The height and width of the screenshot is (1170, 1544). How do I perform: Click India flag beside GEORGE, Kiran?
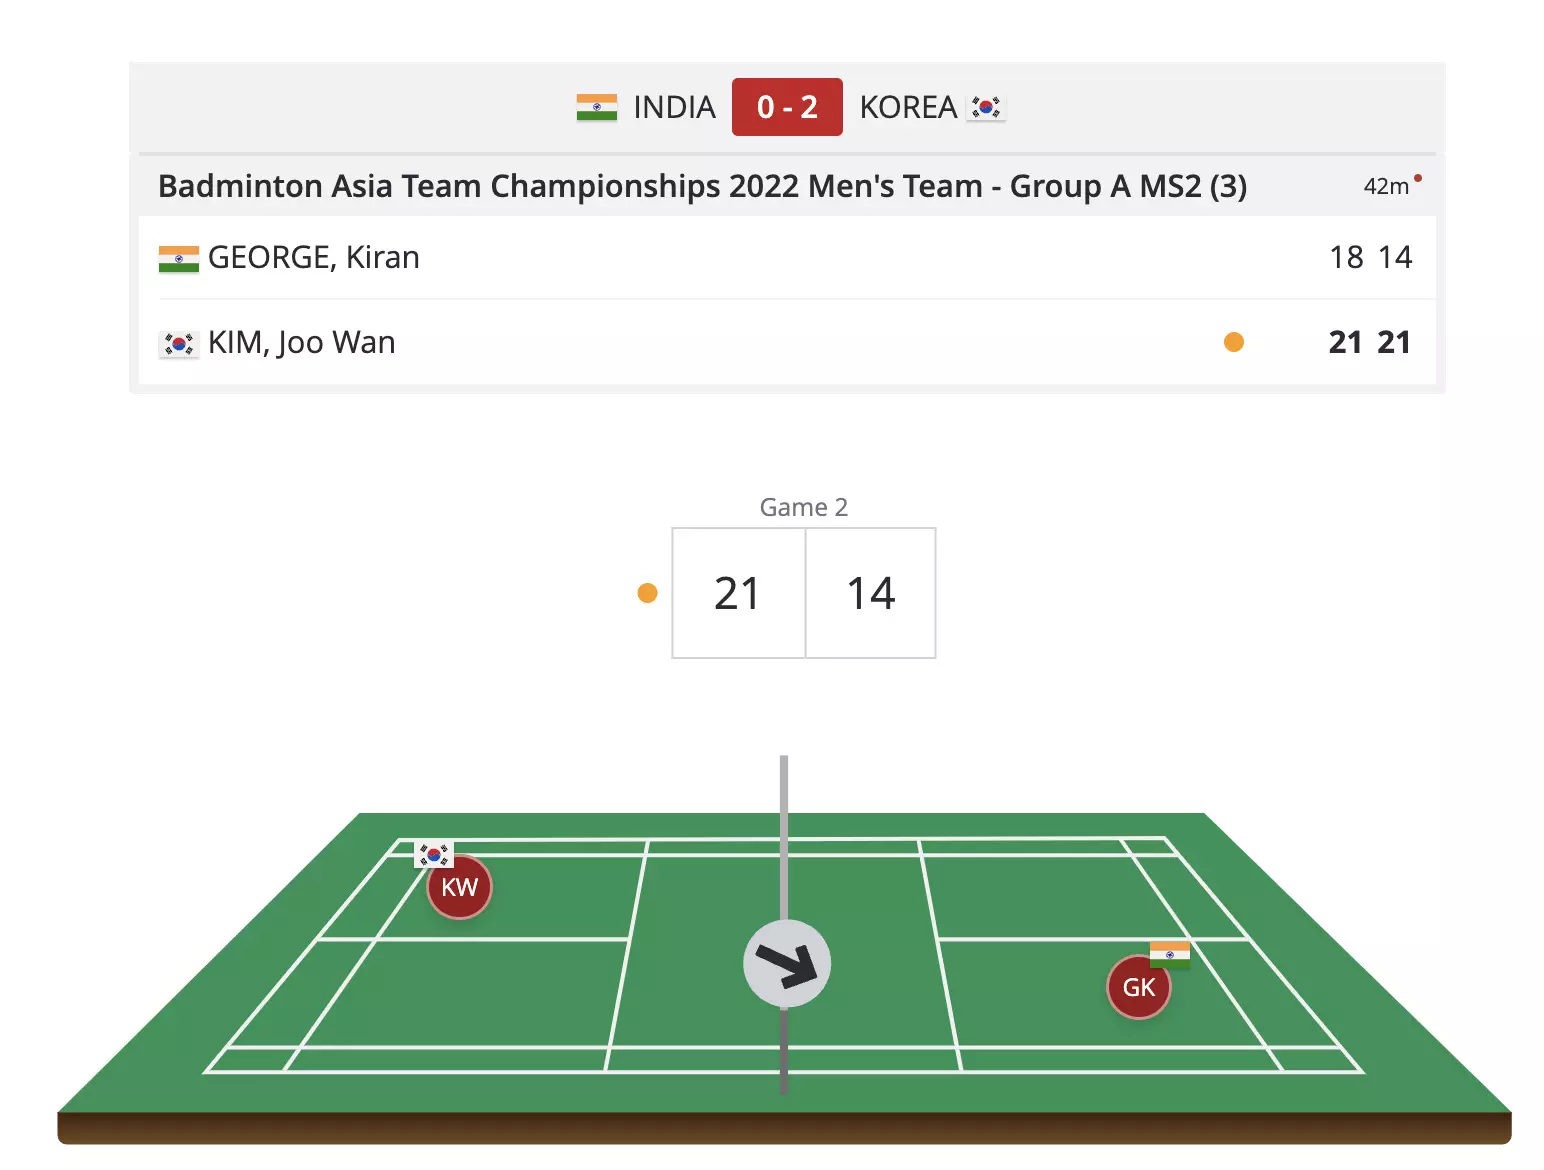pyautogui.click(x=179, y=259)
